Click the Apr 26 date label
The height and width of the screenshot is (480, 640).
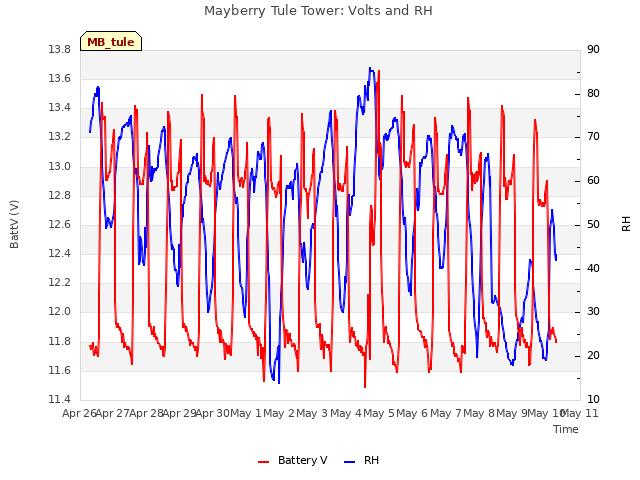click(79, 413)
